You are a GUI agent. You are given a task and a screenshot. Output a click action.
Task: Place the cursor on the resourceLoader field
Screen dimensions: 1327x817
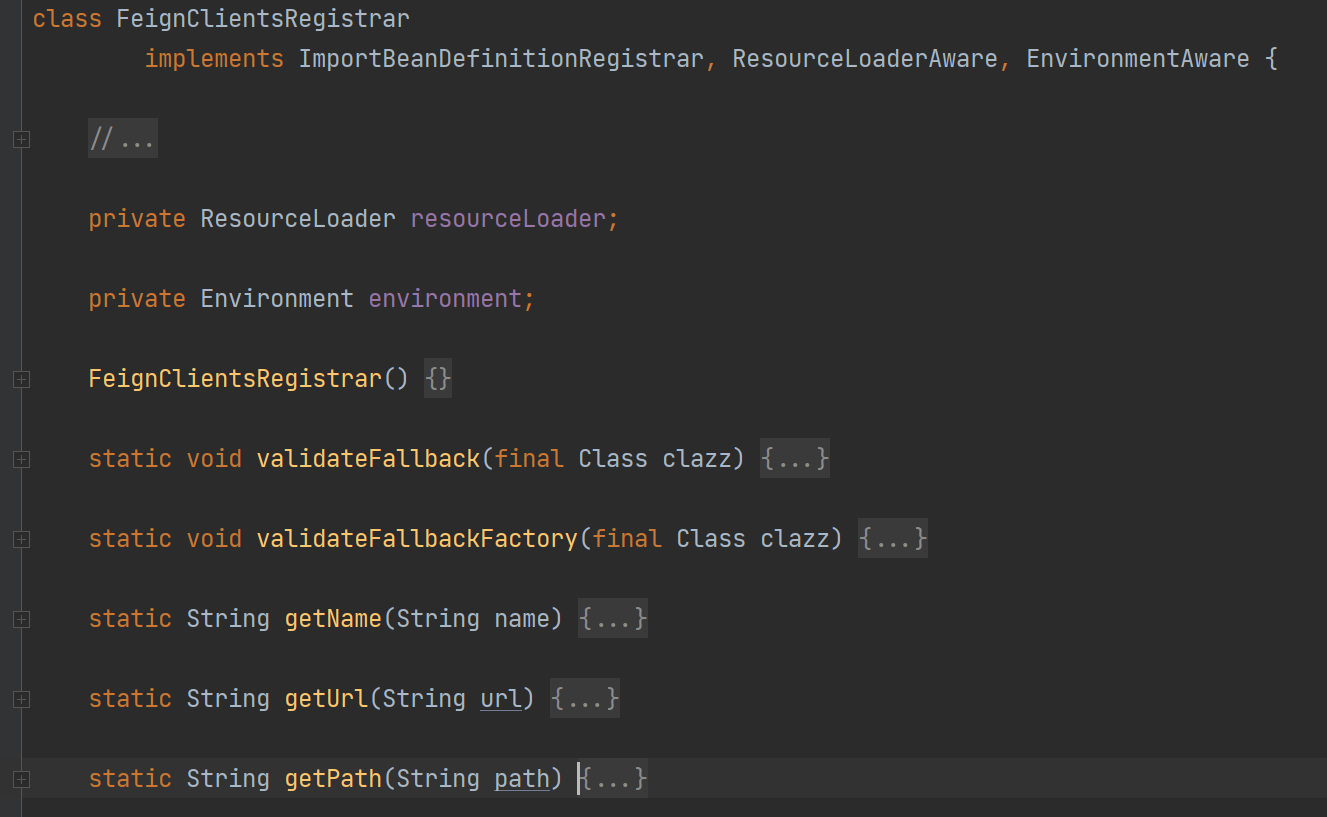(507, 219)
